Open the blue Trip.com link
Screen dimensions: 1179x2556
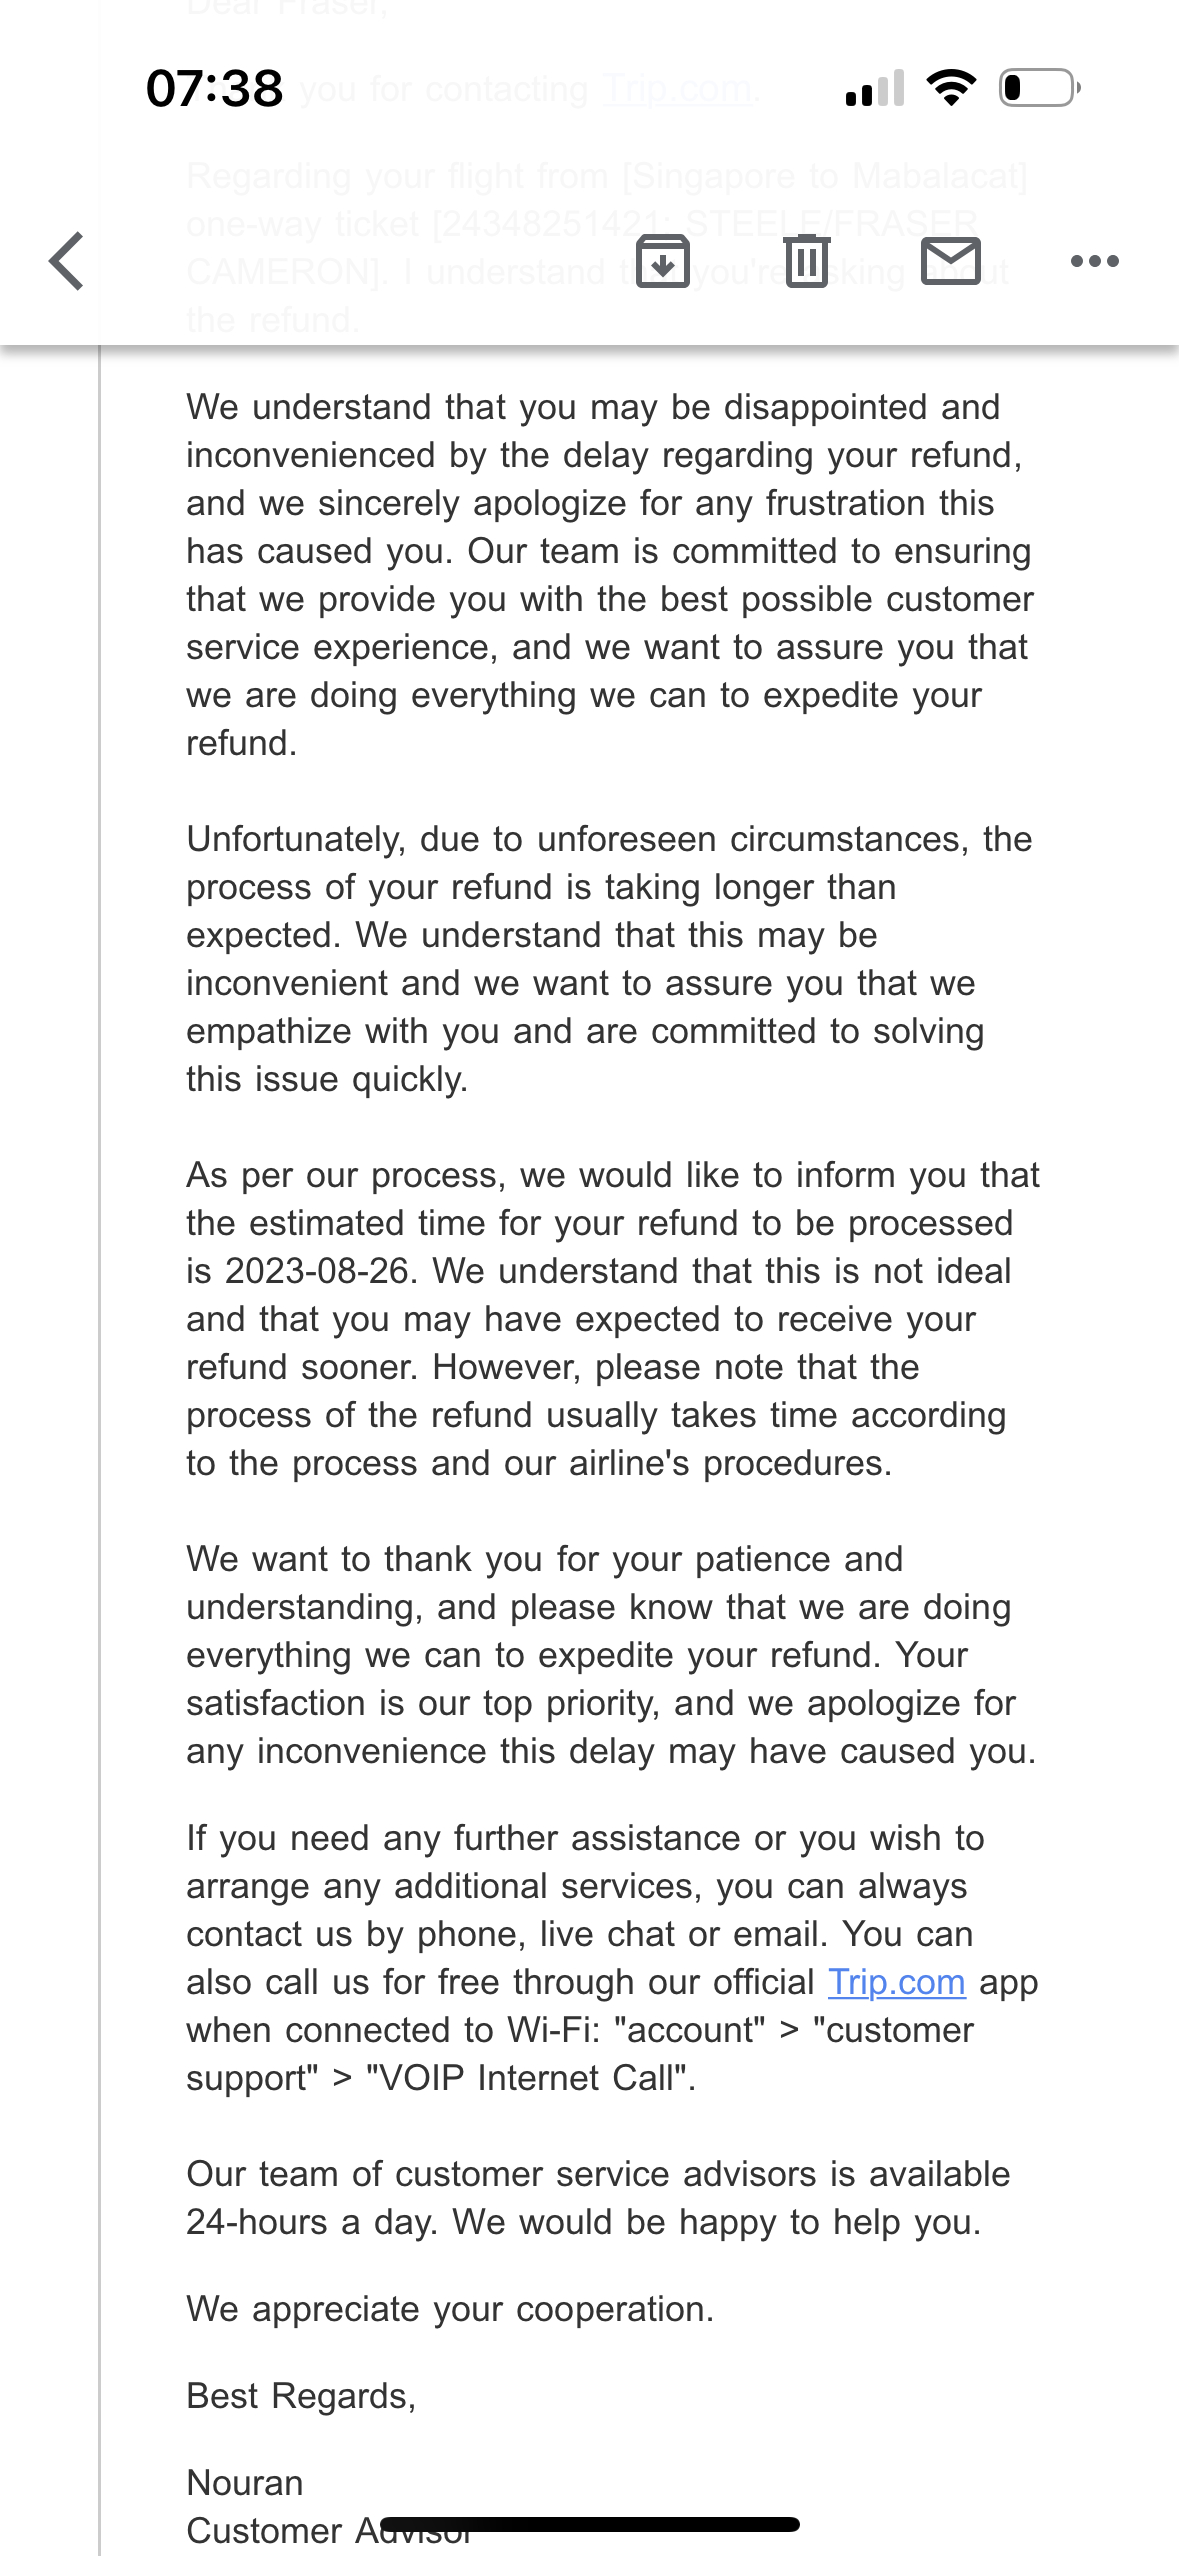tap(896, 1982)
